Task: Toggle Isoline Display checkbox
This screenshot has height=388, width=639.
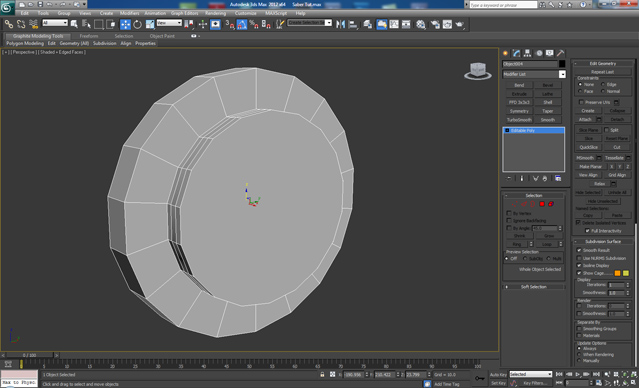Action: tap(579, 265)
